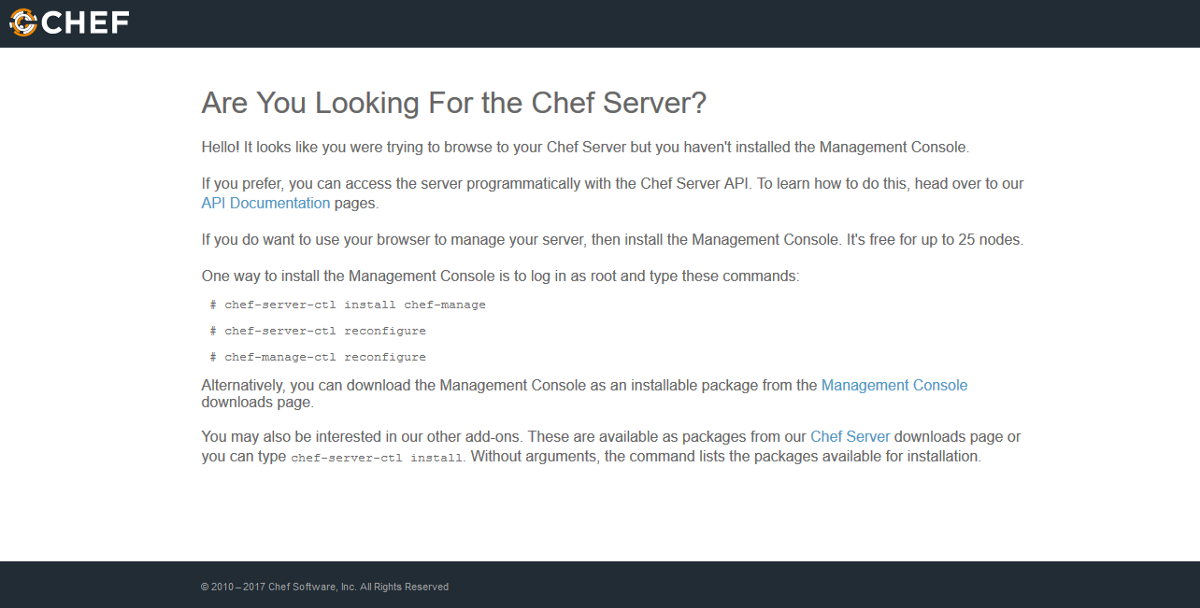Follow the Chef Server downloads link

click(x=850, y=436)
